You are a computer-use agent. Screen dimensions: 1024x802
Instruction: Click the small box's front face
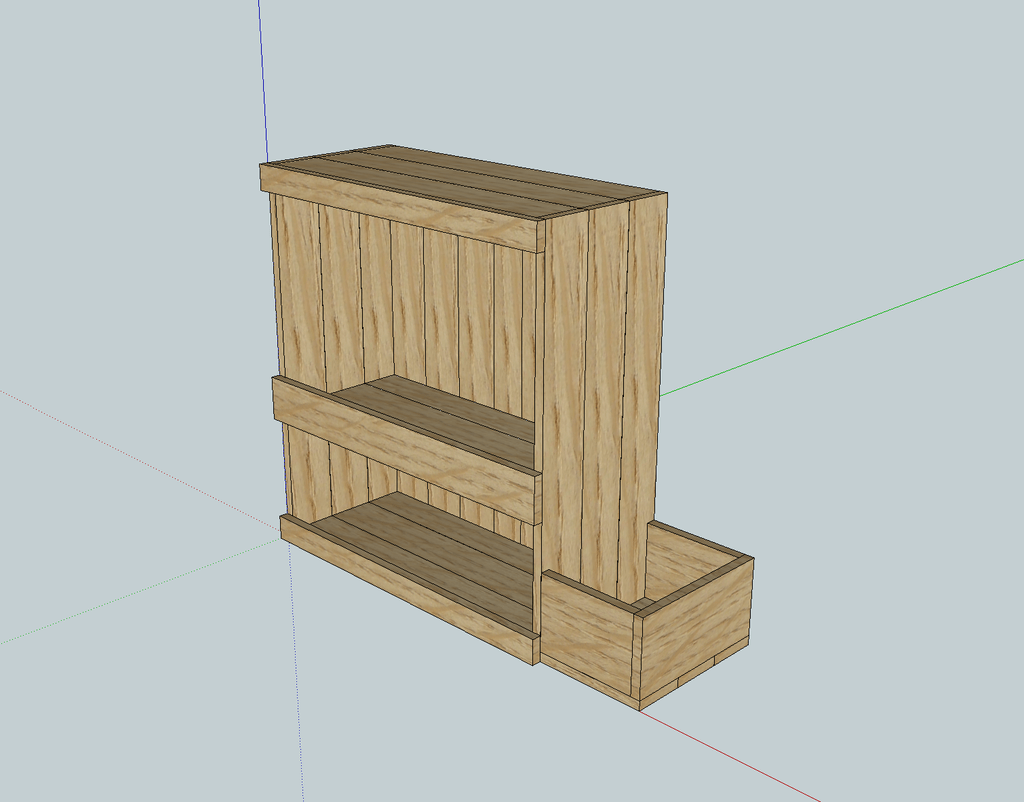588,637
